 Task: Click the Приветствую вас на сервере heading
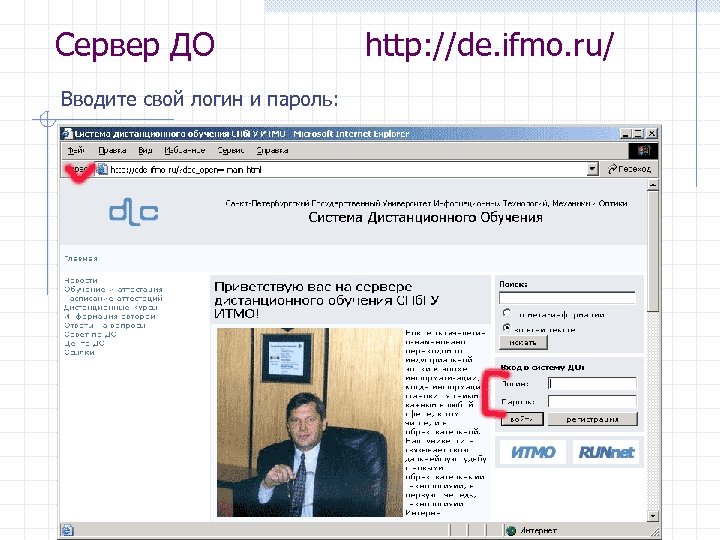326,300
